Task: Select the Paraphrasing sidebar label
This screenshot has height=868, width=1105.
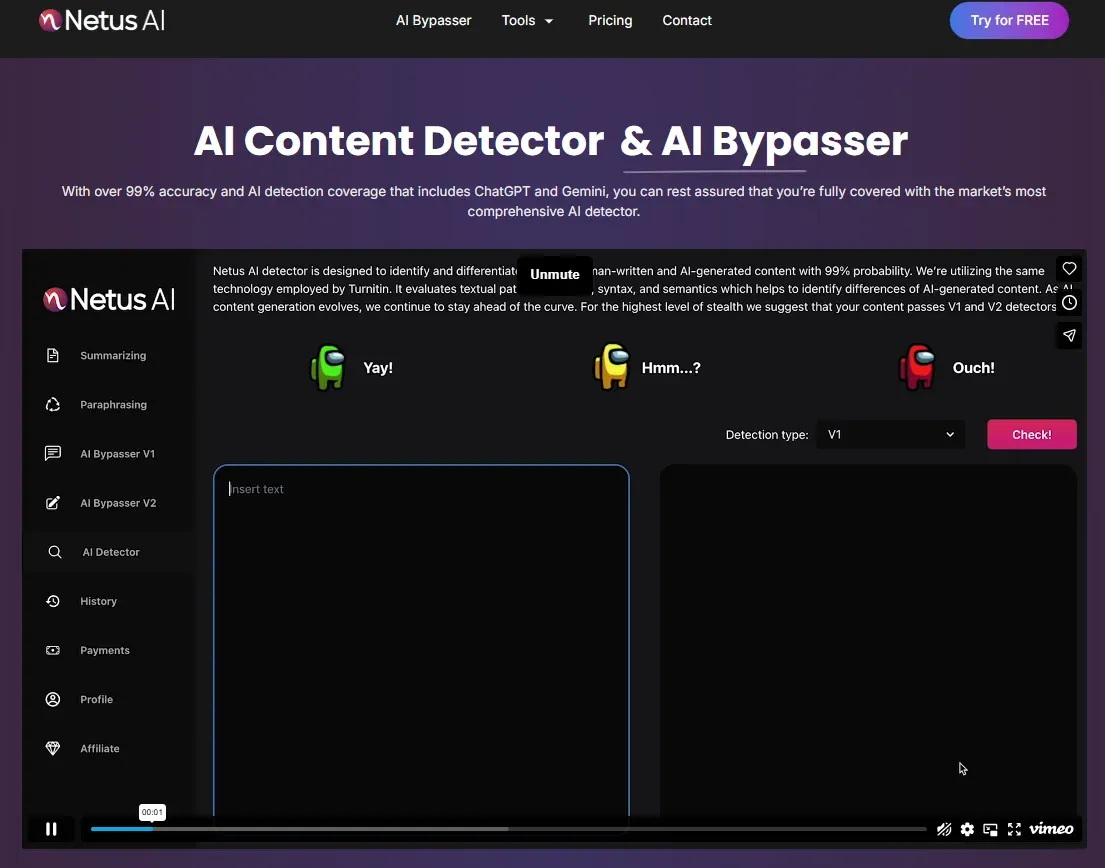Action: (x=113, y=404)
